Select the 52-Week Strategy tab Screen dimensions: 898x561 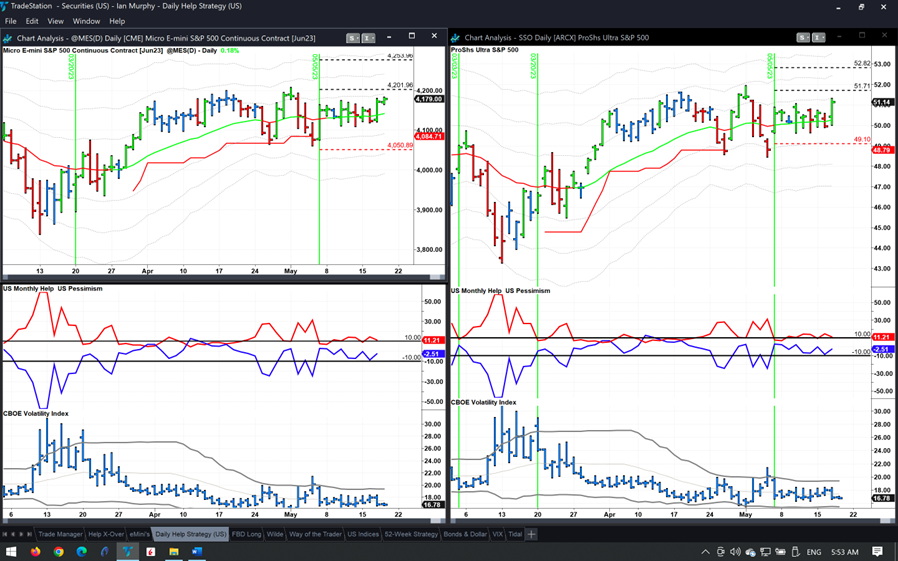coord(411,534)
